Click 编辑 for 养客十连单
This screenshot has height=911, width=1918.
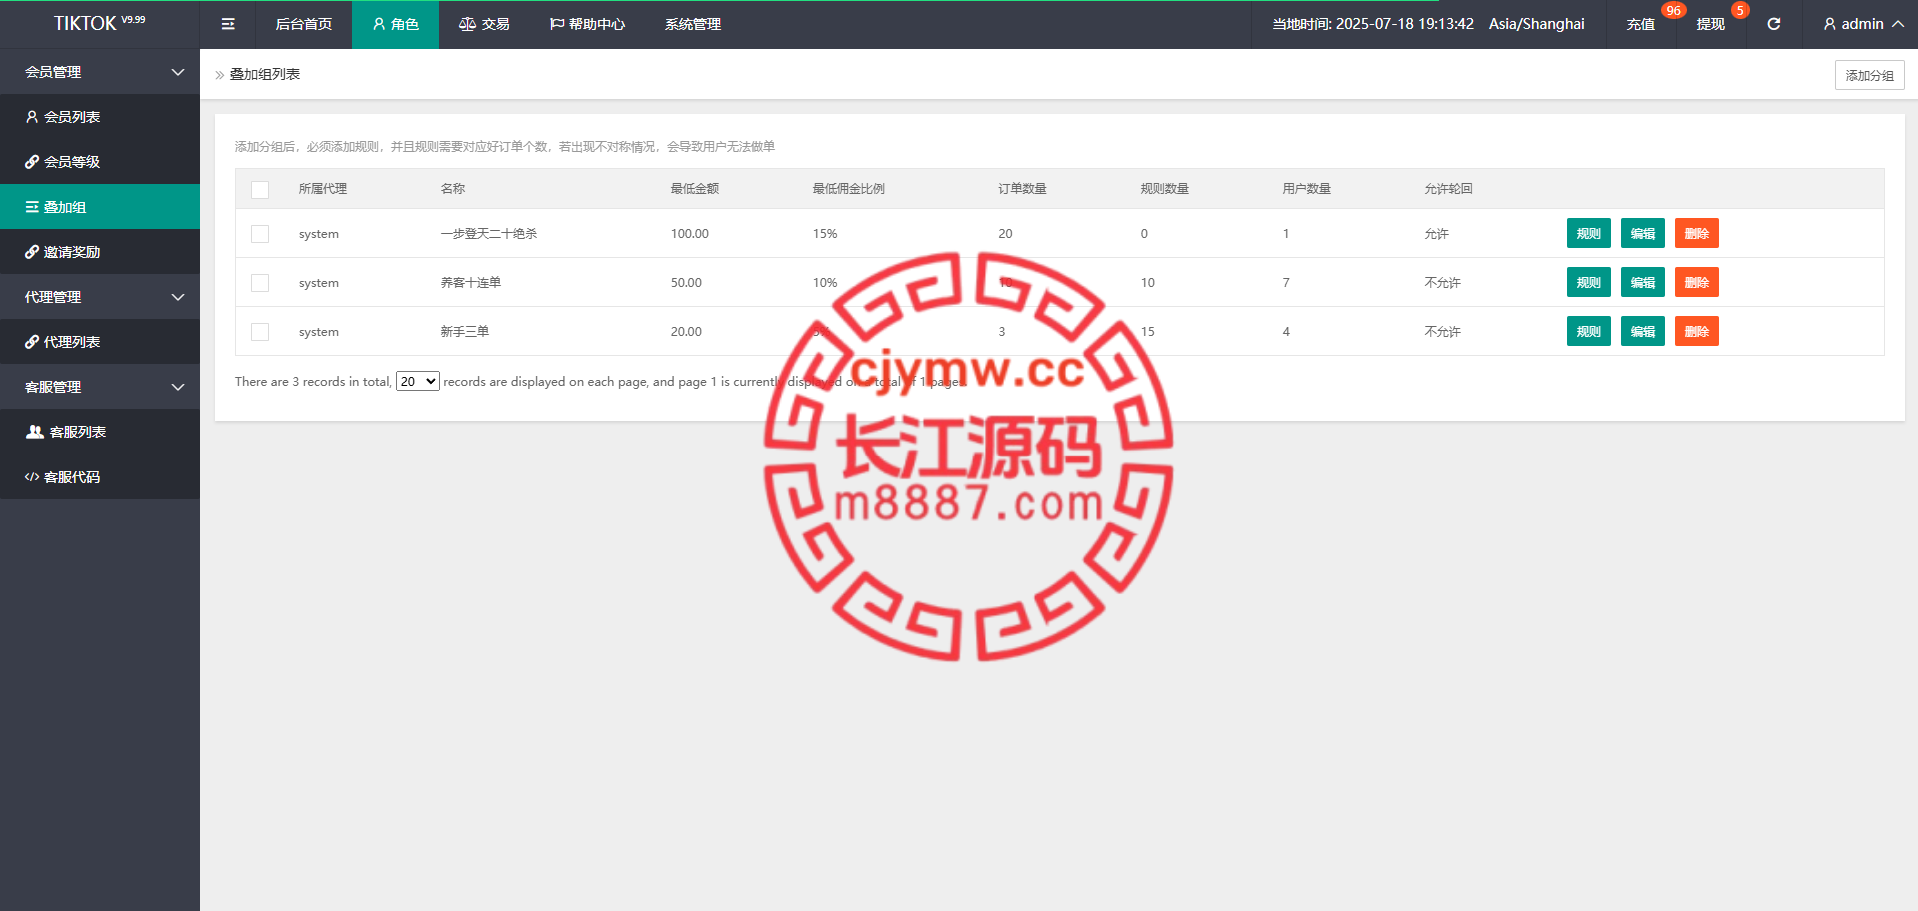(x=1642, y=282)
